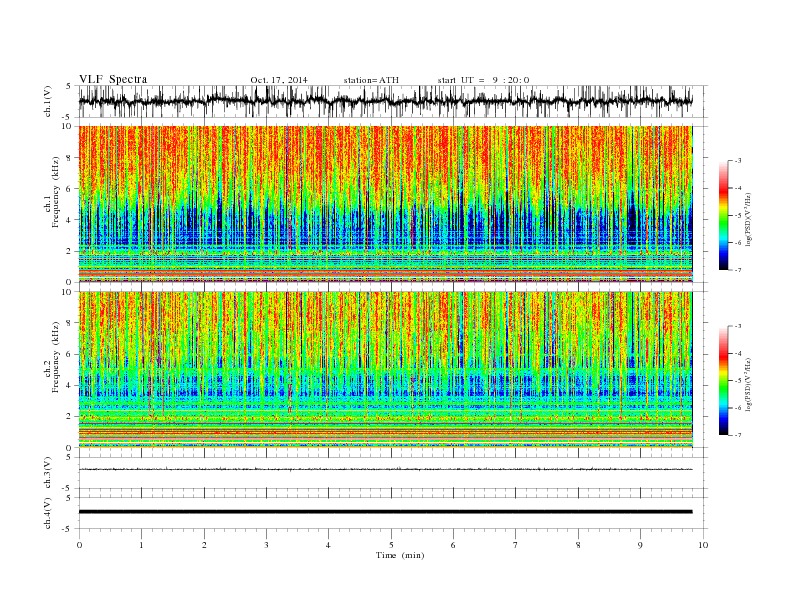
Task: Click the ch.1 spectrogram color bar
Action: [724, 215]
